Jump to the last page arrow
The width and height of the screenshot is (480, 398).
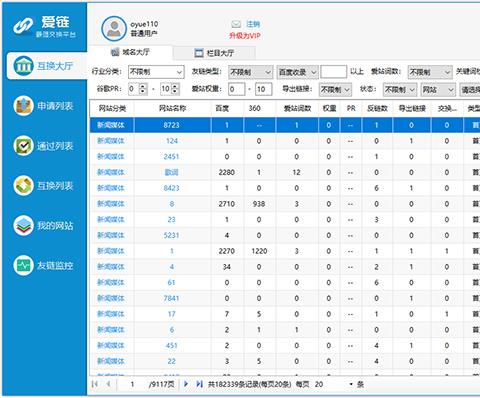point(199,384)
